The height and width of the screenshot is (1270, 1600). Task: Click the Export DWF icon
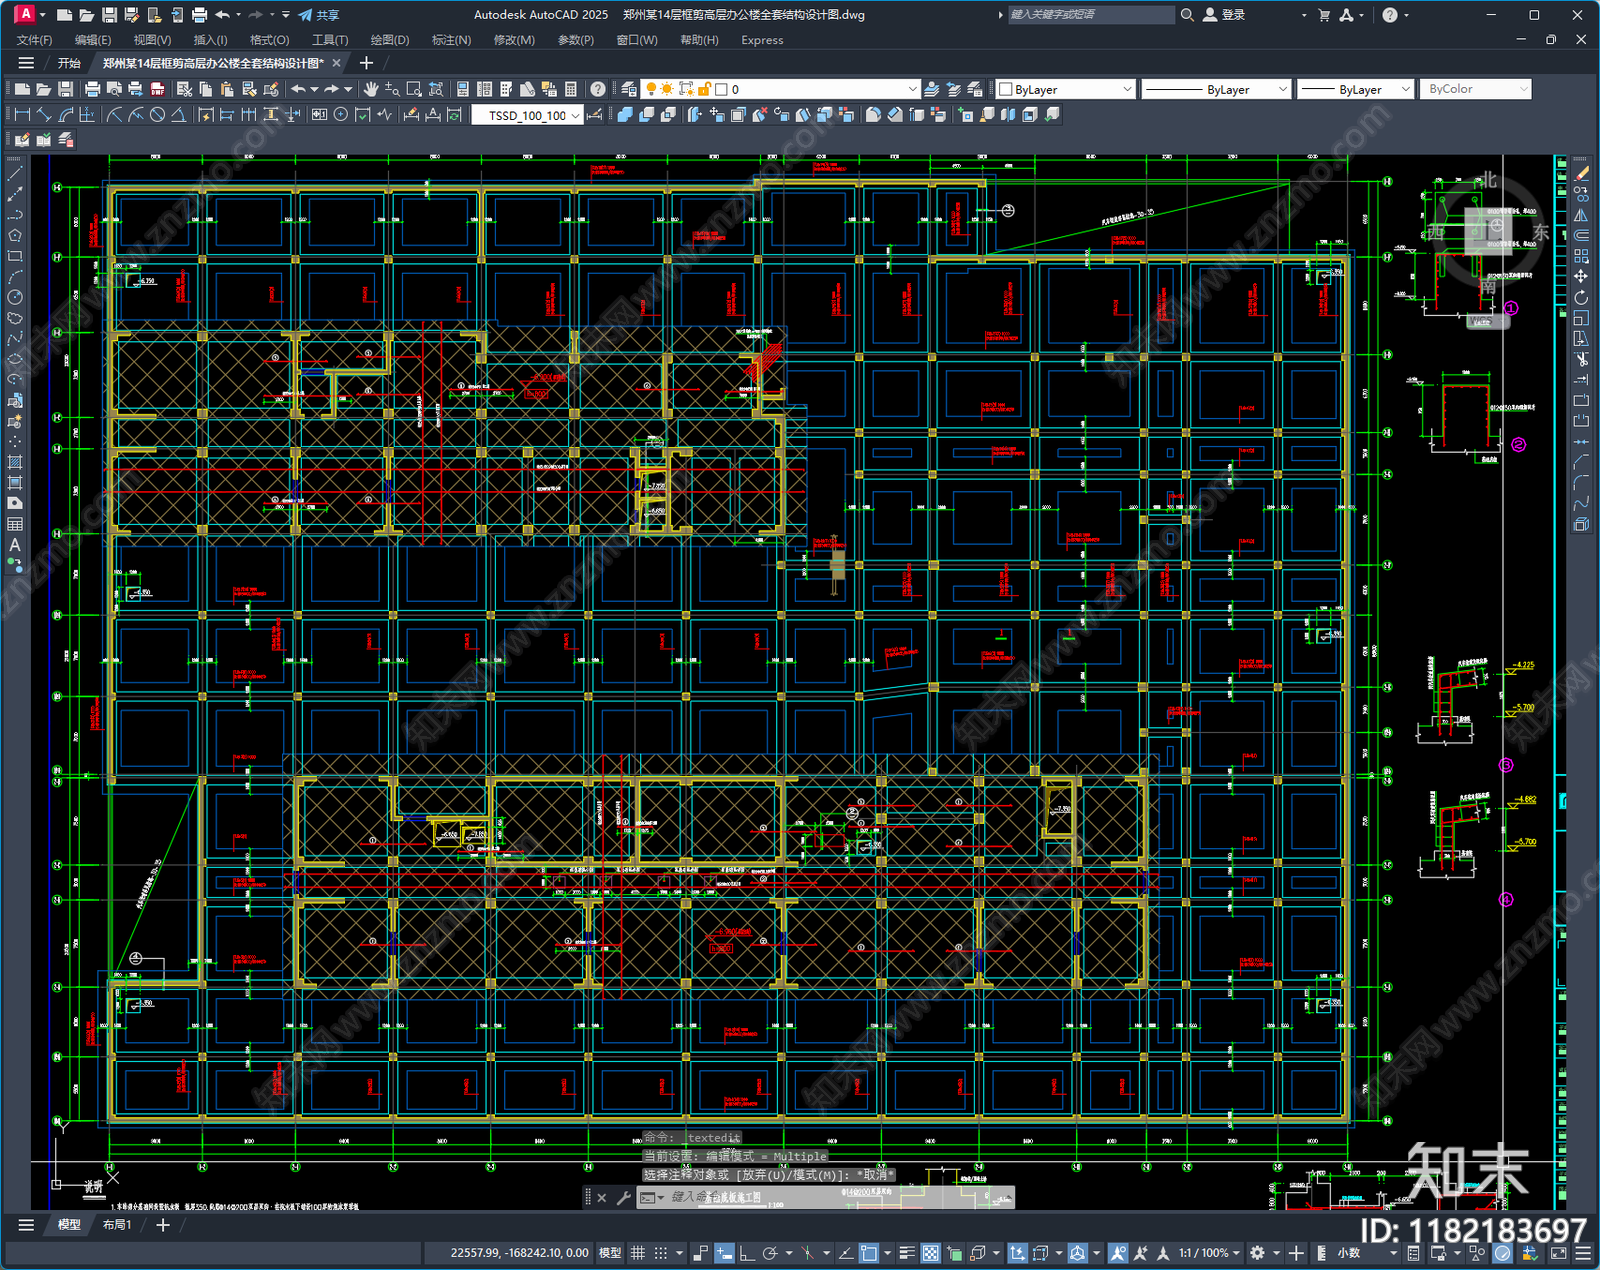(x=157, y=89)
